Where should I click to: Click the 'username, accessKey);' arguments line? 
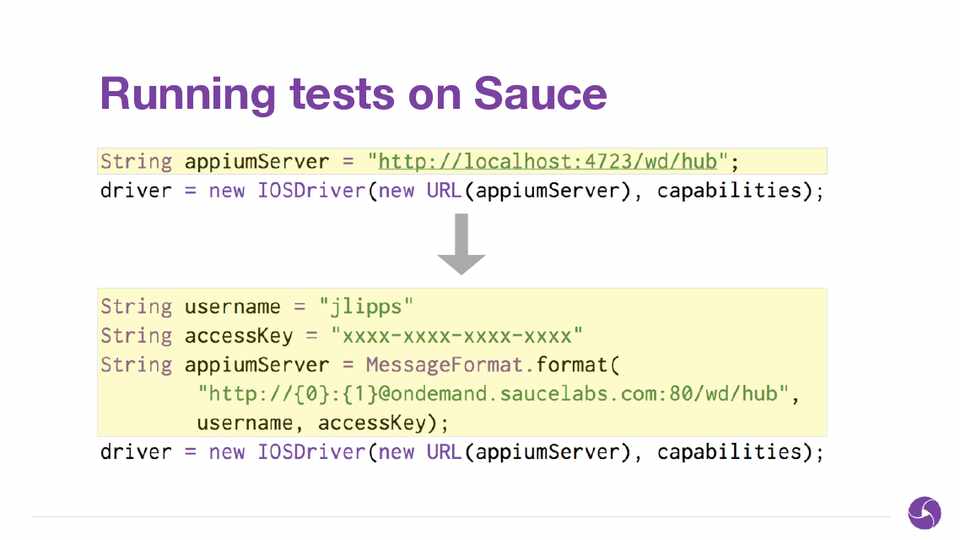[x=323, y=423]
